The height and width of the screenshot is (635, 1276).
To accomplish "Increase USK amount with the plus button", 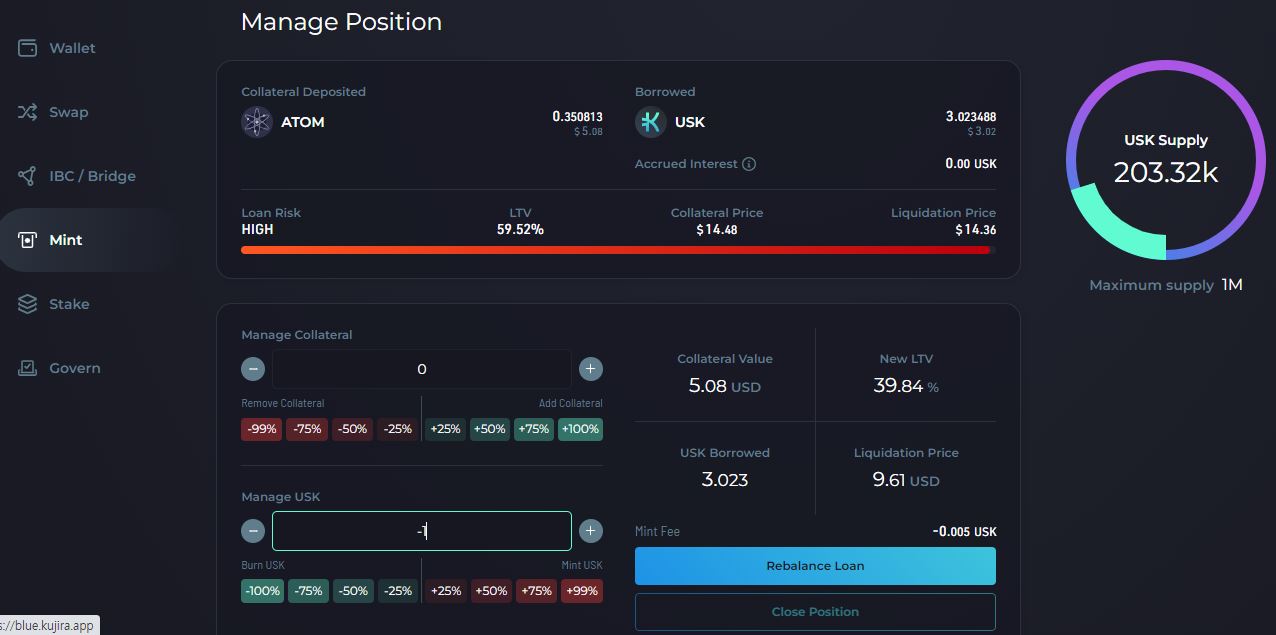I will (x=591, y=531).
